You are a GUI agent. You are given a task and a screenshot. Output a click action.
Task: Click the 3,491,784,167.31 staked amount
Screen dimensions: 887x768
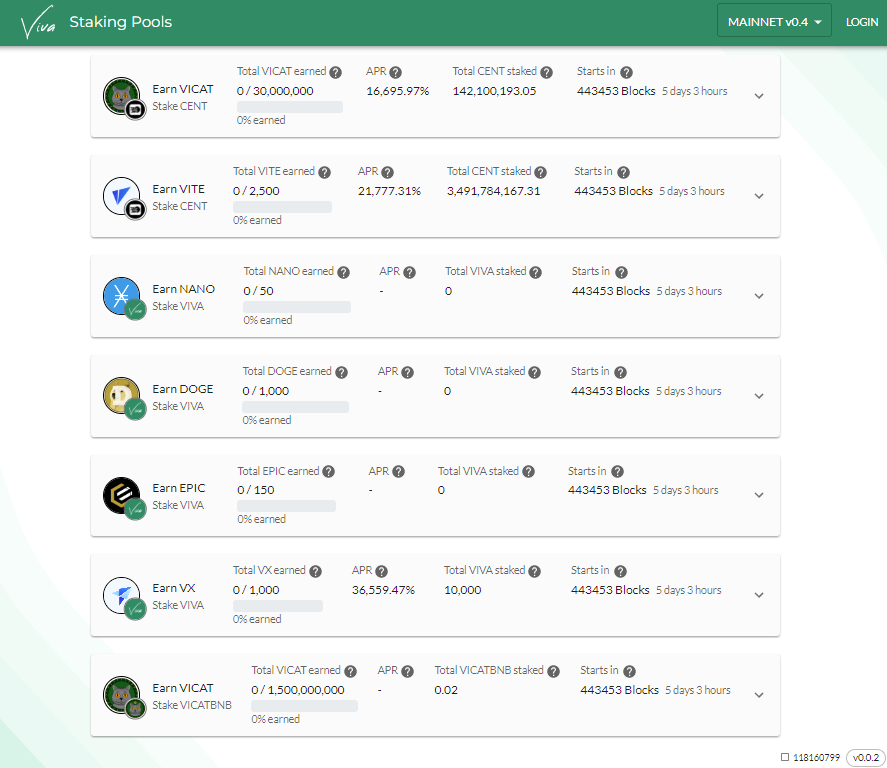tap(493, 191)
